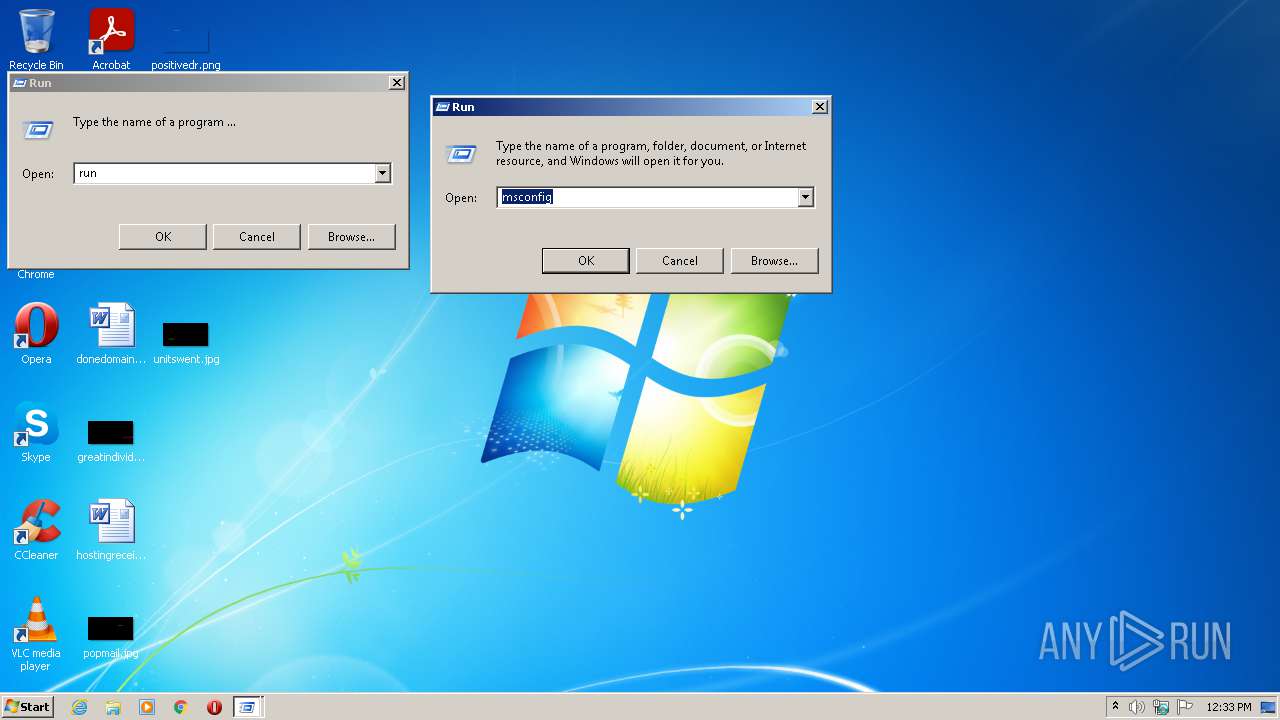Click Cancel in the left Run window
This screenshot has width=1280, height=720.
coord(257,237)
